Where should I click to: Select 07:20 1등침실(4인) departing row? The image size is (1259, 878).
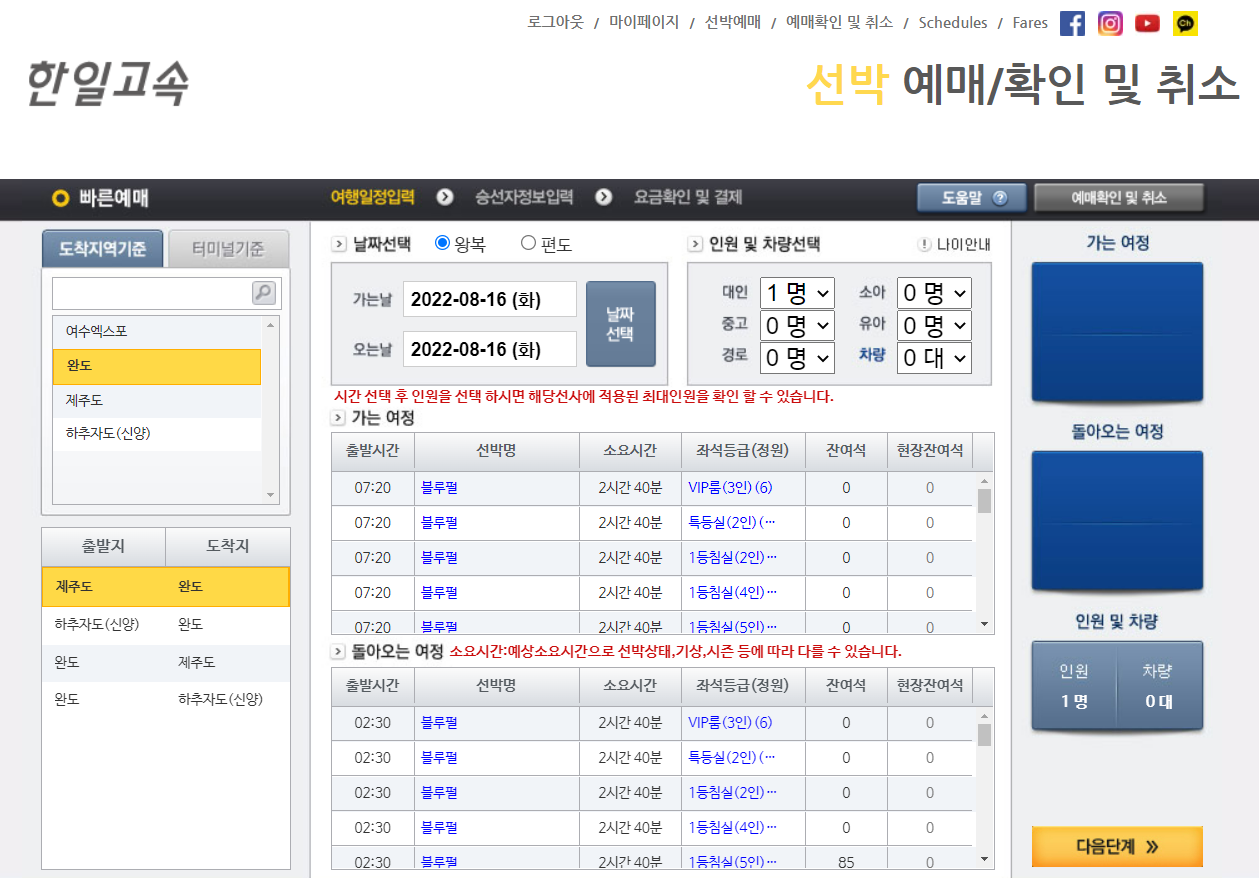(652, 593)
